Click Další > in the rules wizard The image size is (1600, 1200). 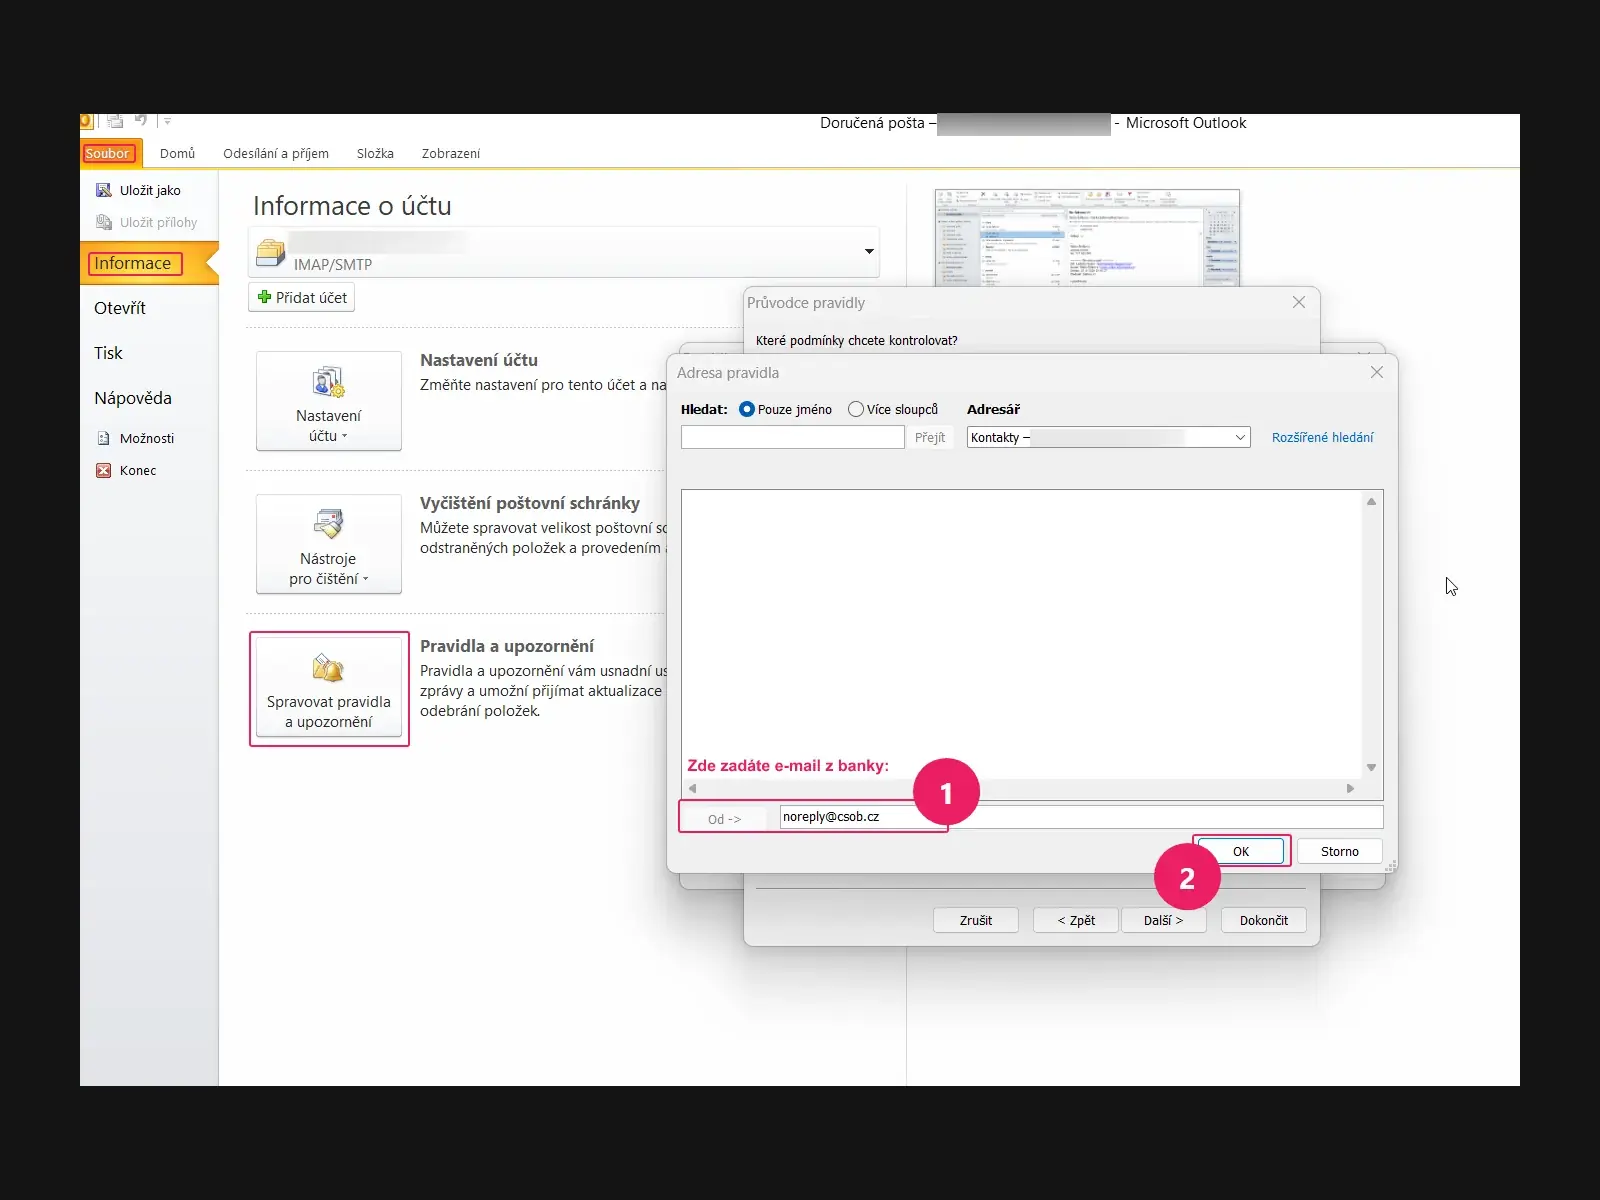1163,920
